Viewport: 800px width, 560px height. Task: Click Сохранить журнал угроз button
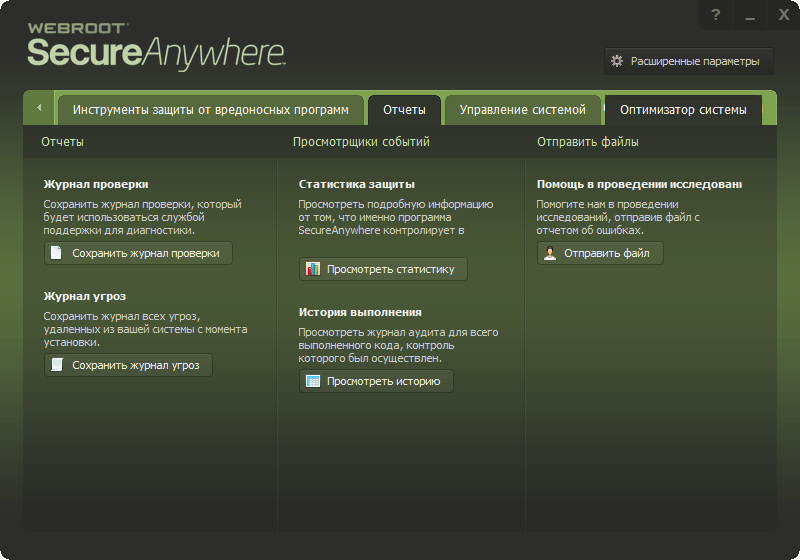[x=128, y=365]
